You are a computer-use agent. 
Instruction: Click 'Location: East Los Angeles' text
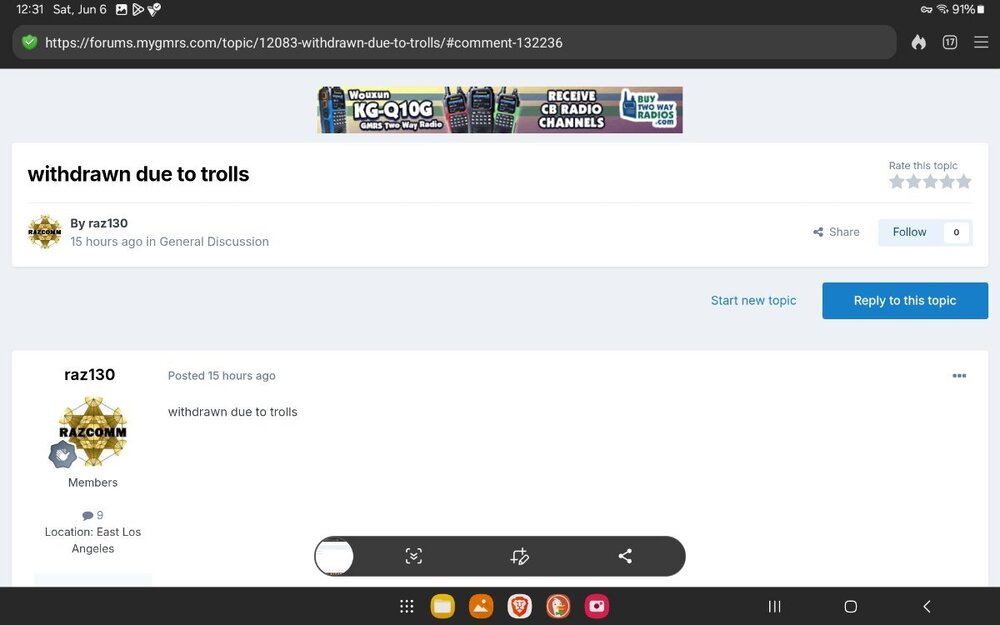click(x=93, y=540)
